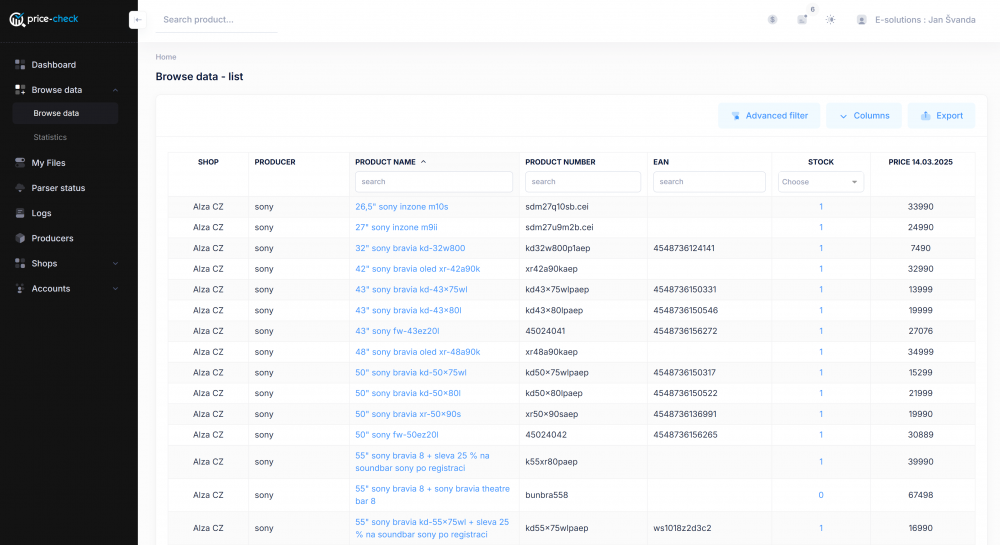1000x545 pixels.
Task: Open product 50" sony fw-50ez20l
Action: click(x=397, y=435)
